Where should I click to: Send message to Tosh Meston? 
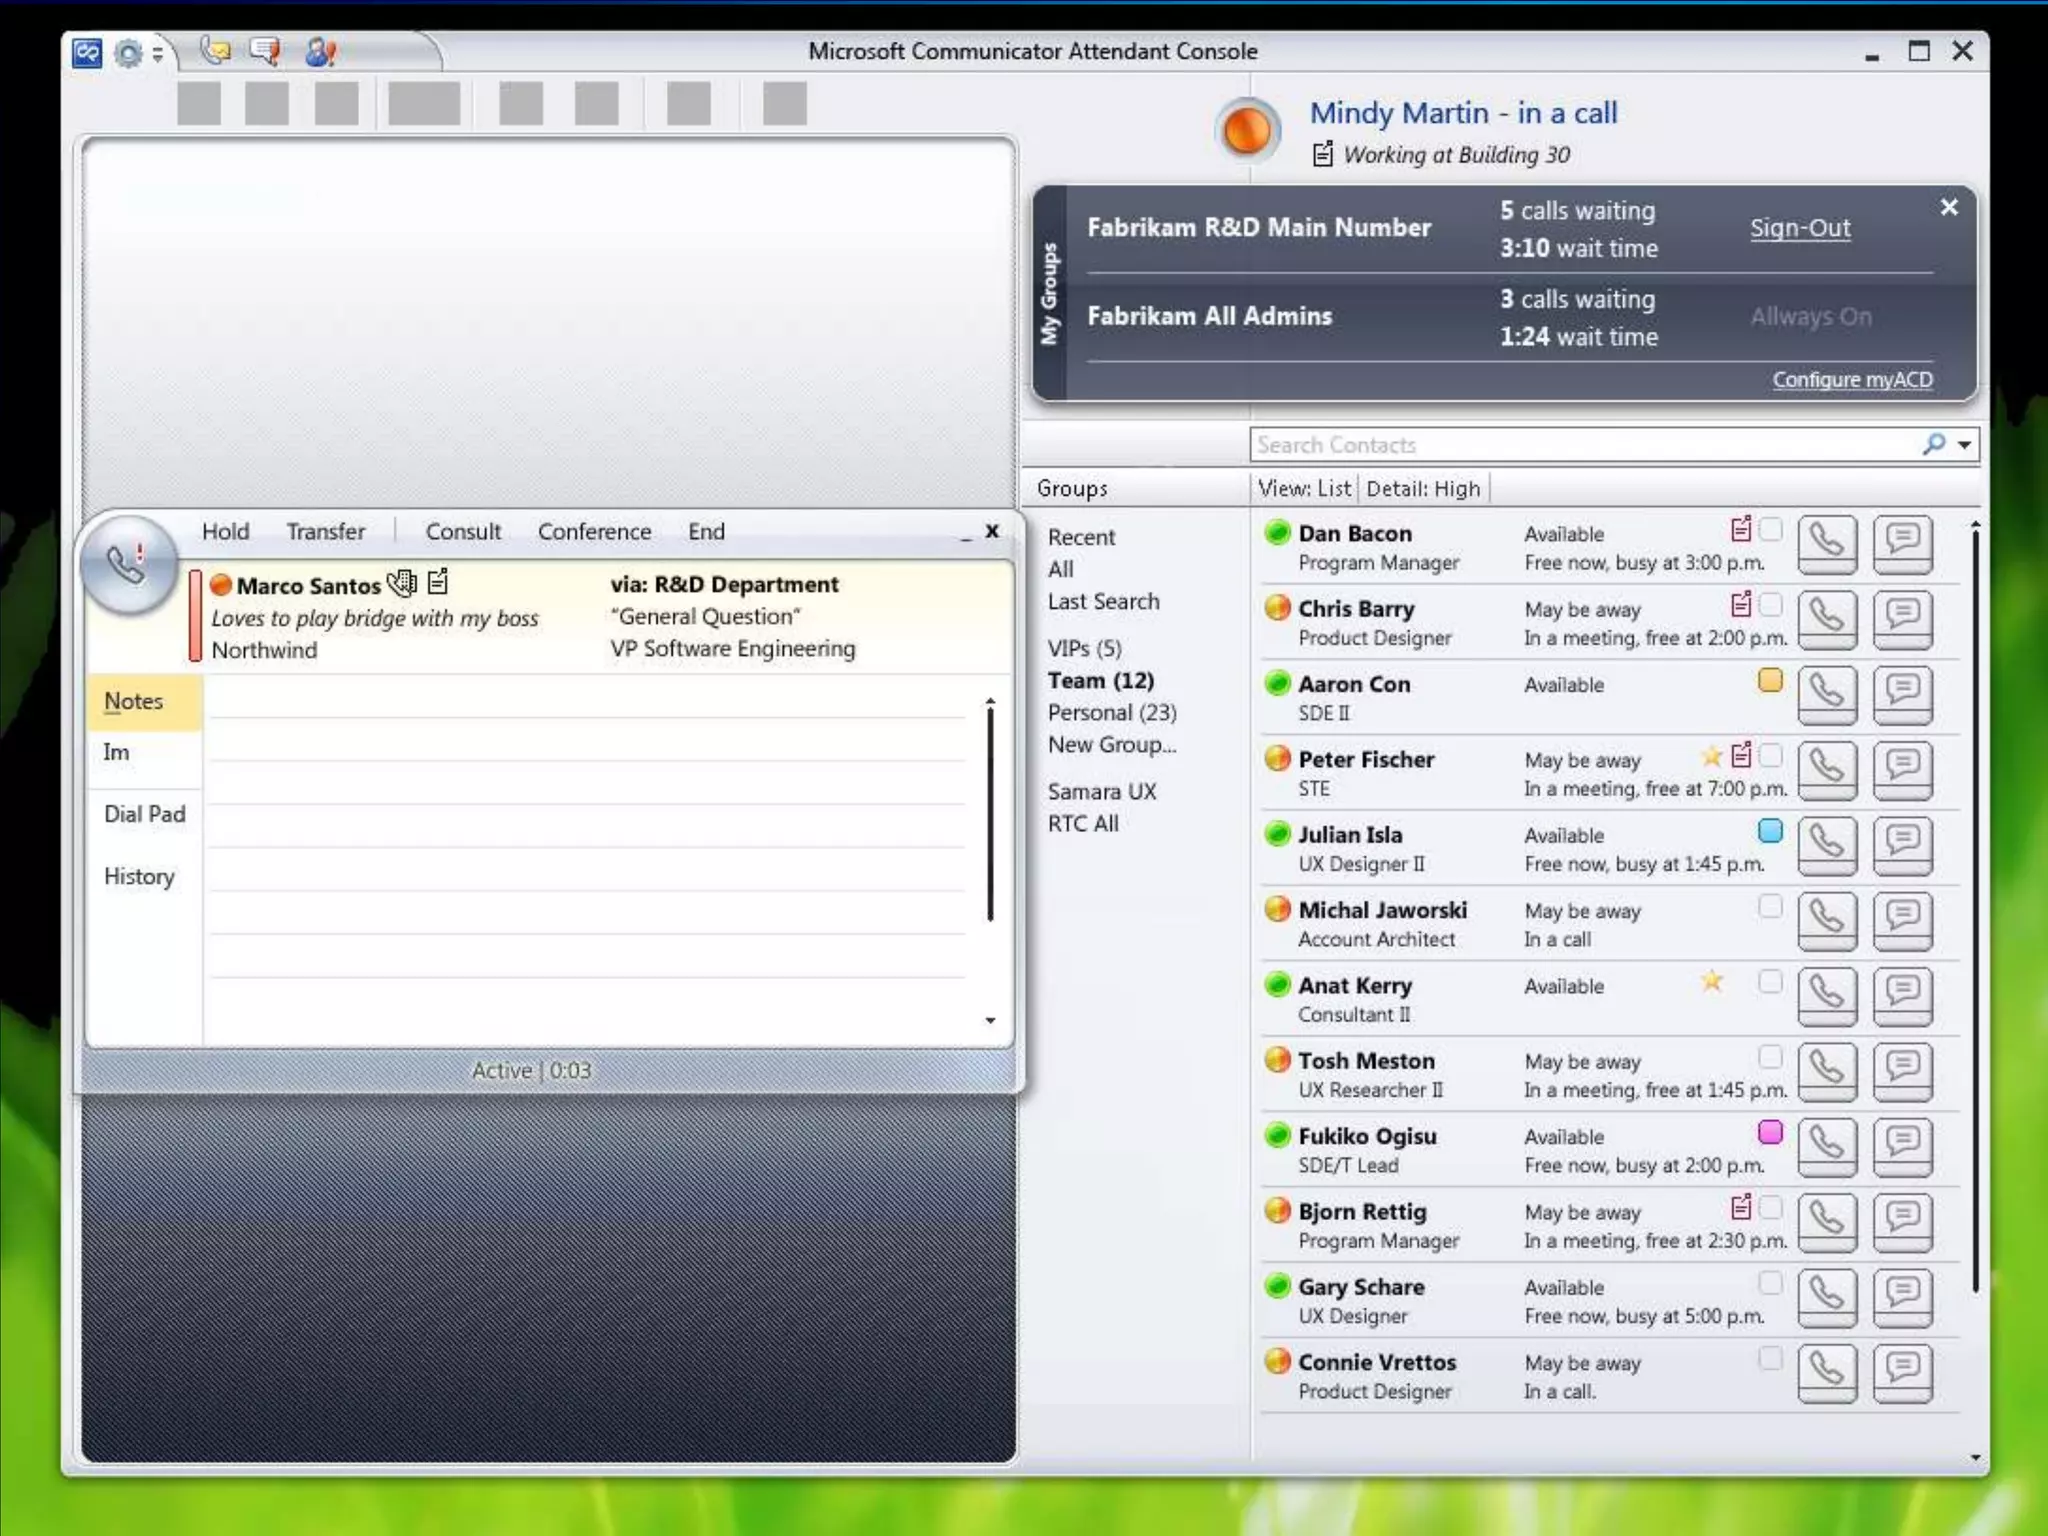click(x=1902, y=1072)
